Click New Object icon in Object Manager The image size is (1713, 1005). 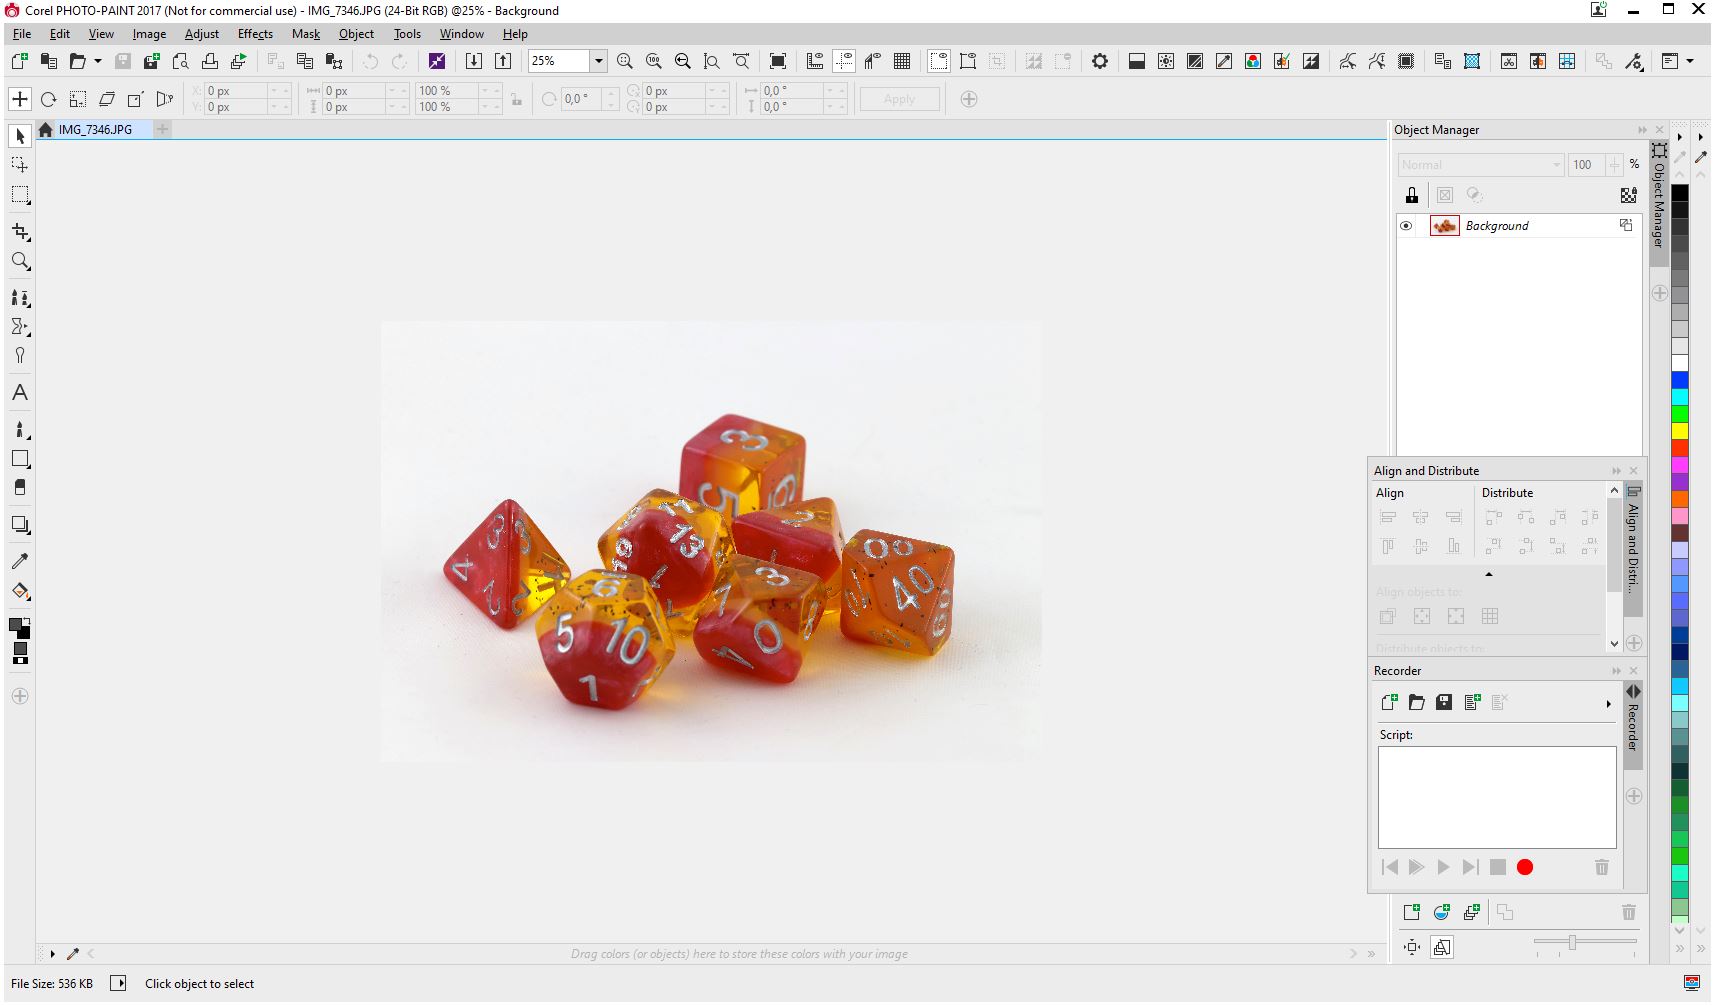coord(1411,912)
